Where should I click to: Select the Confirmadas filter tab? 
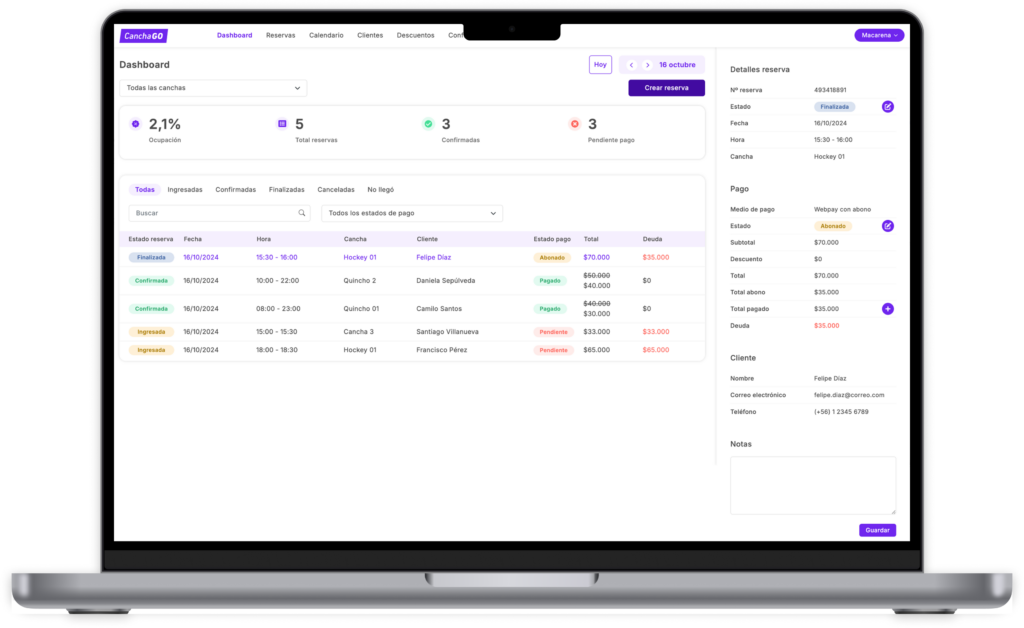pos(235,189)
